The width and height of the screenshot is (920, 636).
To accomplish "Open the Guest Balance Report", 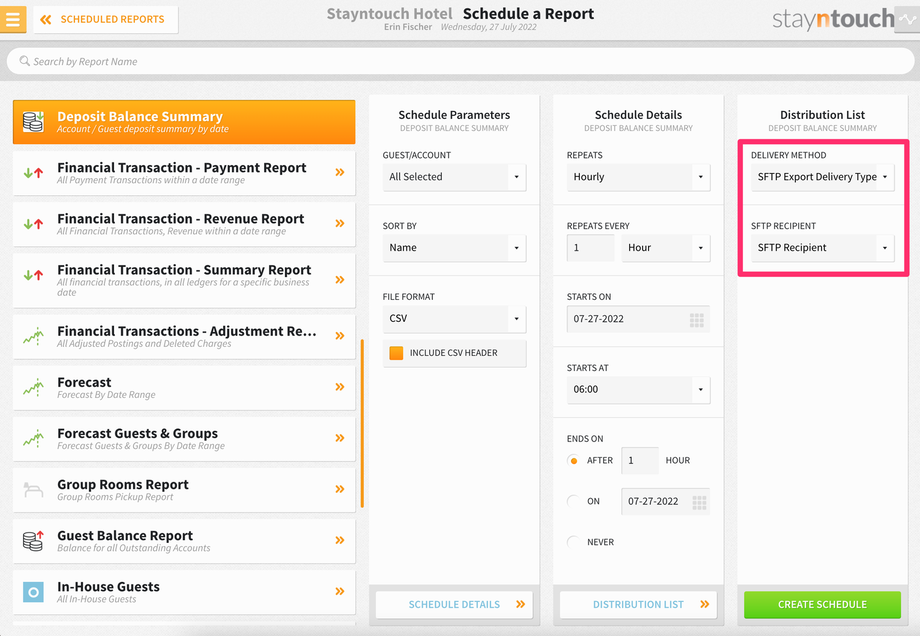I will pos(184,541).
